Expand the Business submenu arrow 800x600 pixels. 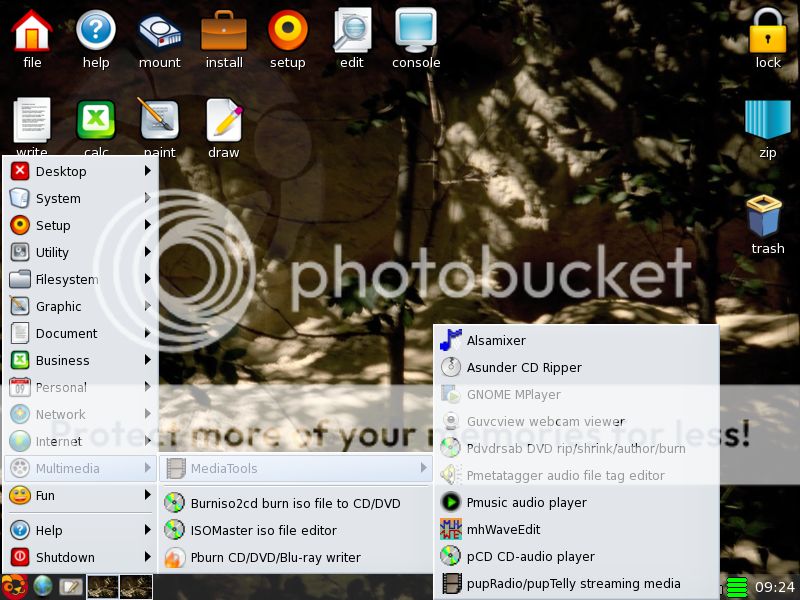(147, 360)
